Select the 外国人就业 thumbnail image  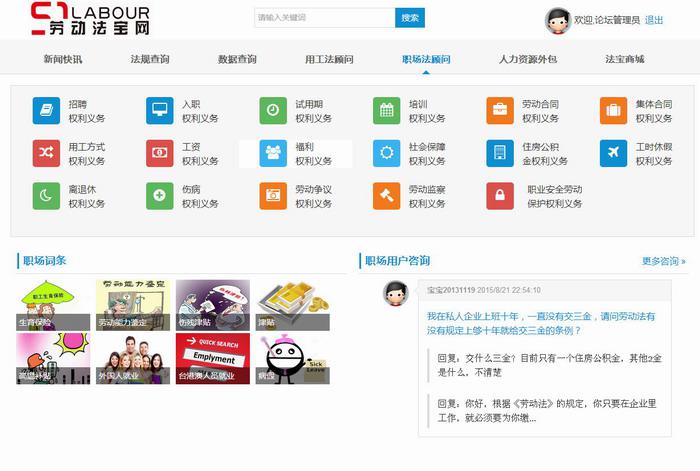click(x=132, y=358)
